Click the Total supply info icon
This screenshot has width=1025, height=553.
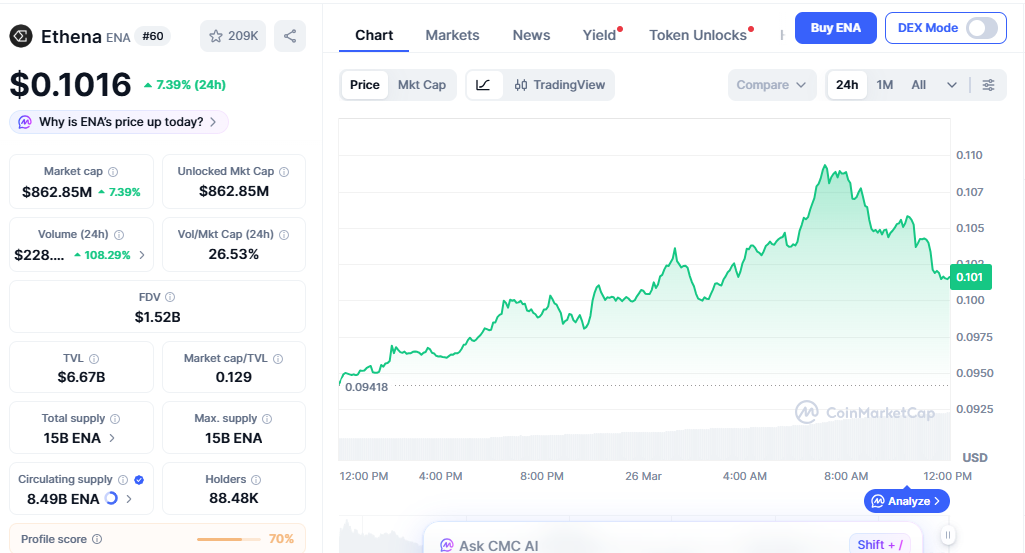115,419
